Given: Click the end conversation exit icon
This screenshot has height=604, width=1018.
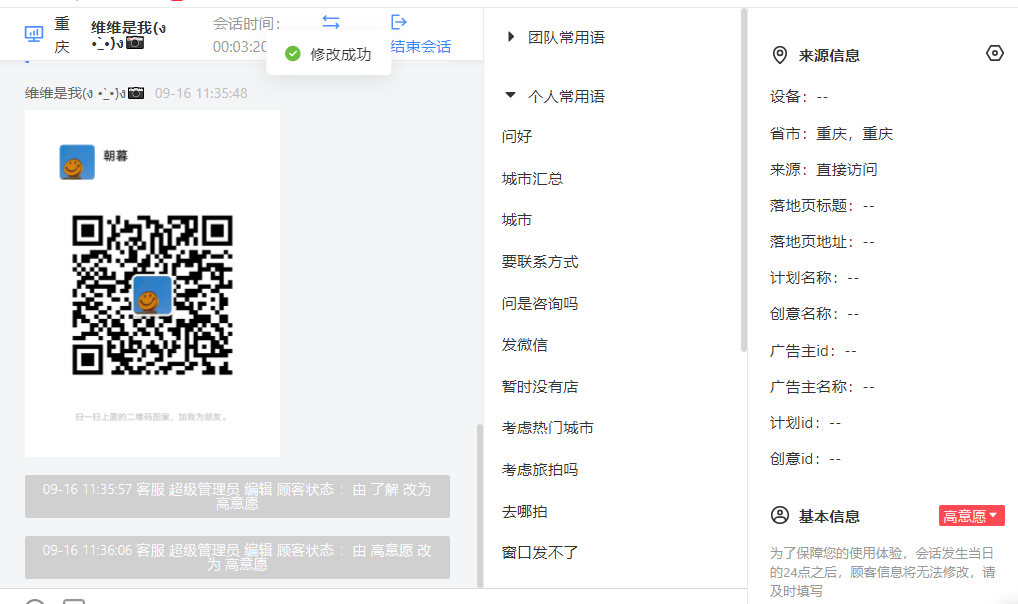Looking at the screenshot, I should pyautogui.click(x=399, y=22).
